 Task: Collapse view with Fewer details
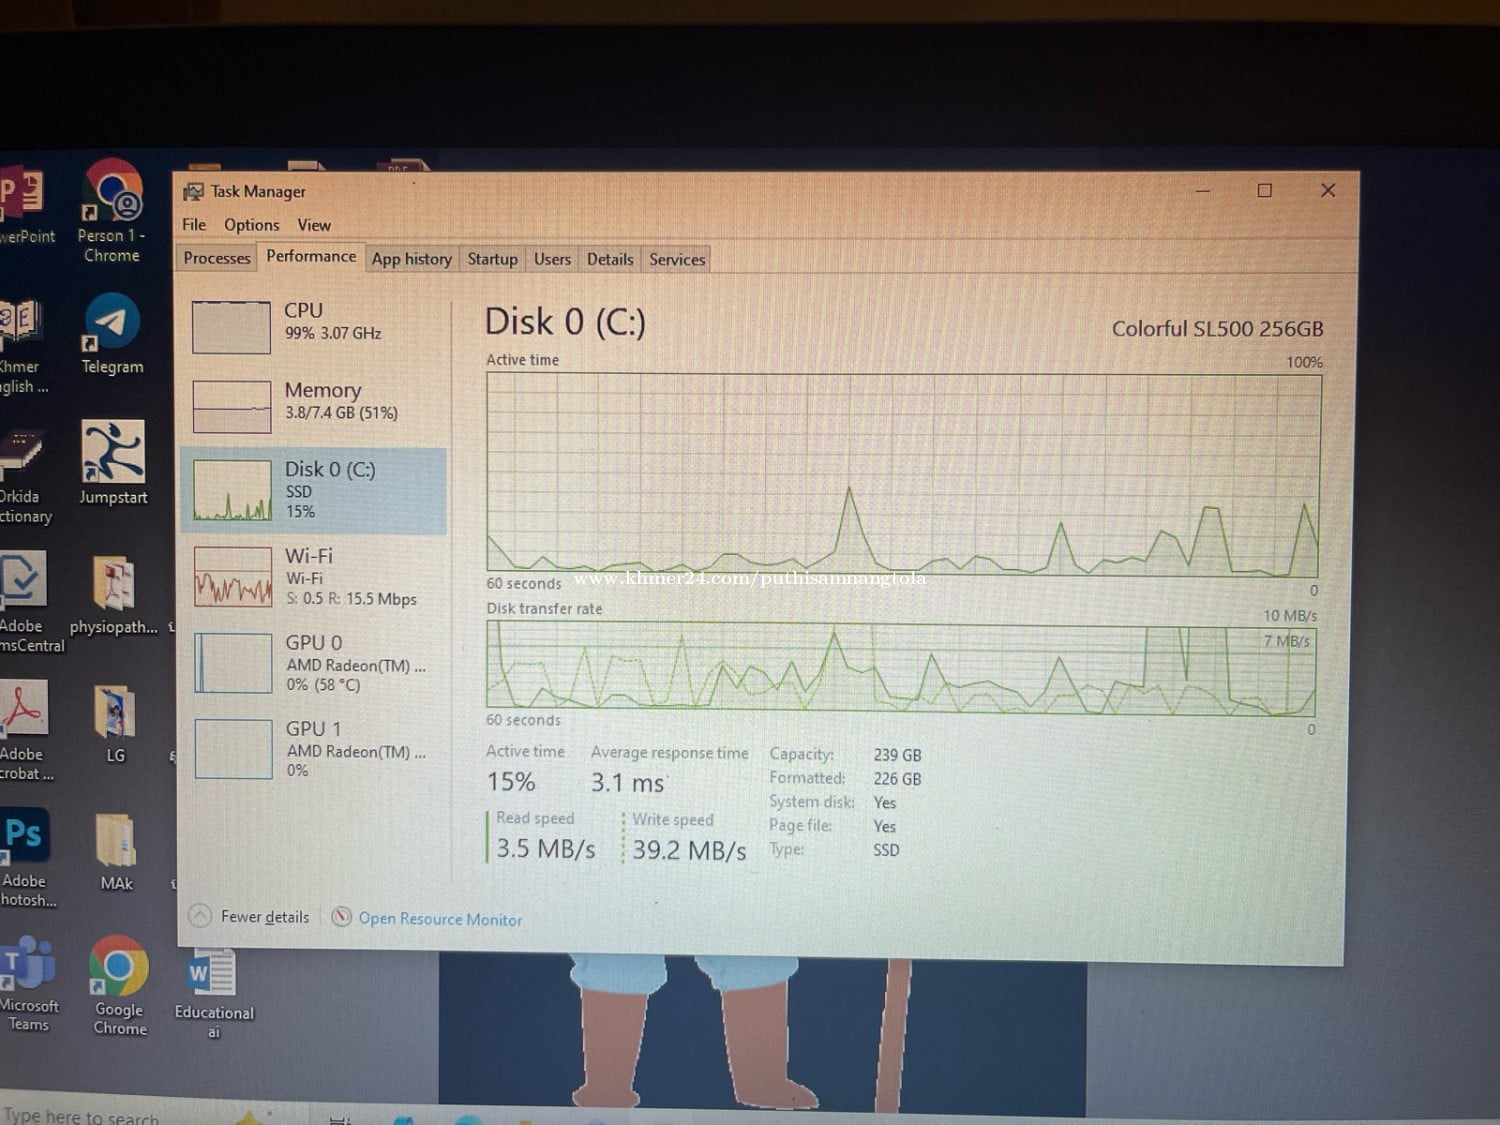click(263, 917)
